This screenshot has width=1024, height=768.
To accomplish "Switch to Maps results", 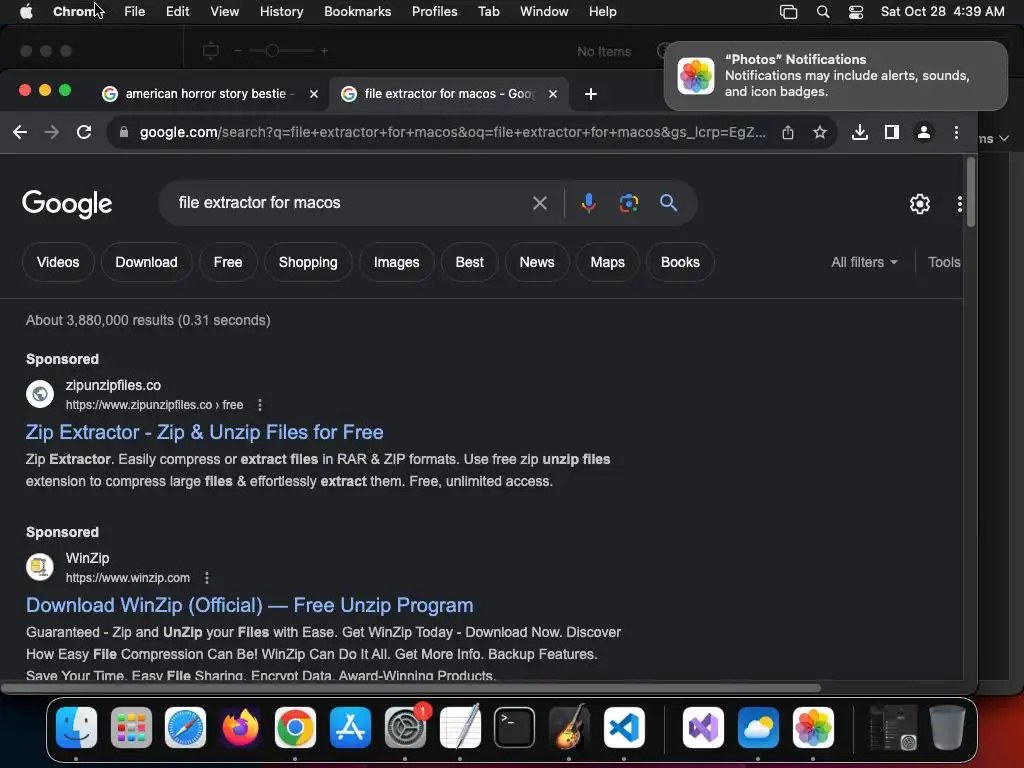I will click(x=607, y=263).
